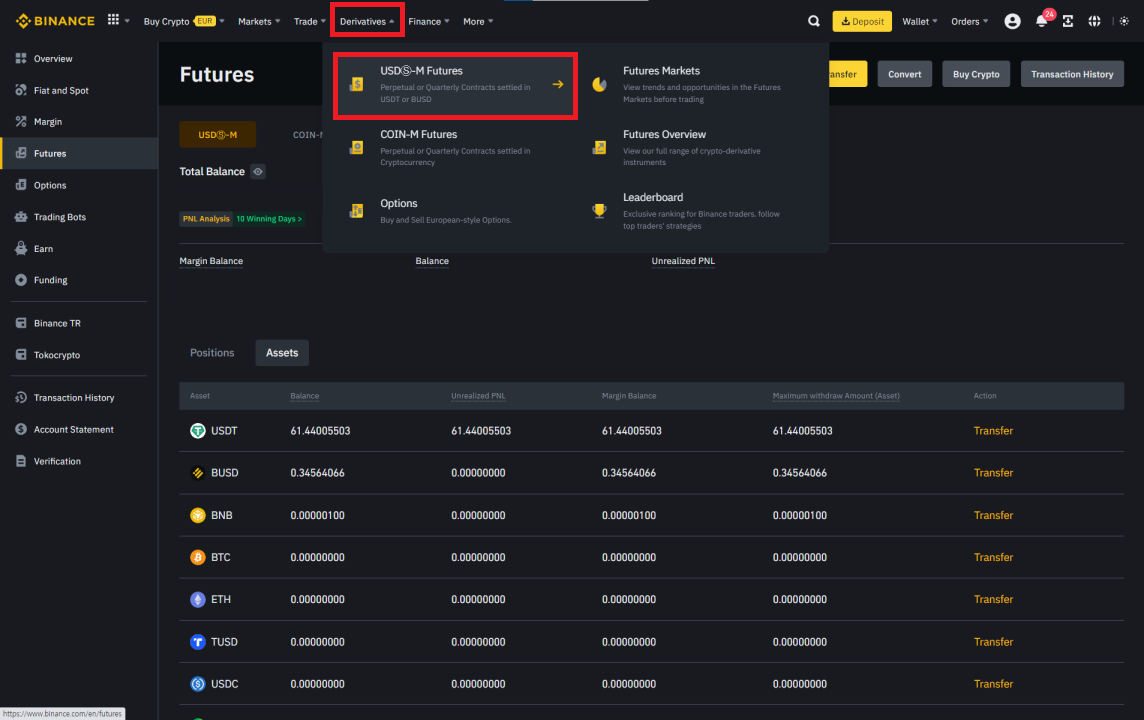Open Trading Bots in sidebar
The image size is (1144, 720).
point(79,217)
